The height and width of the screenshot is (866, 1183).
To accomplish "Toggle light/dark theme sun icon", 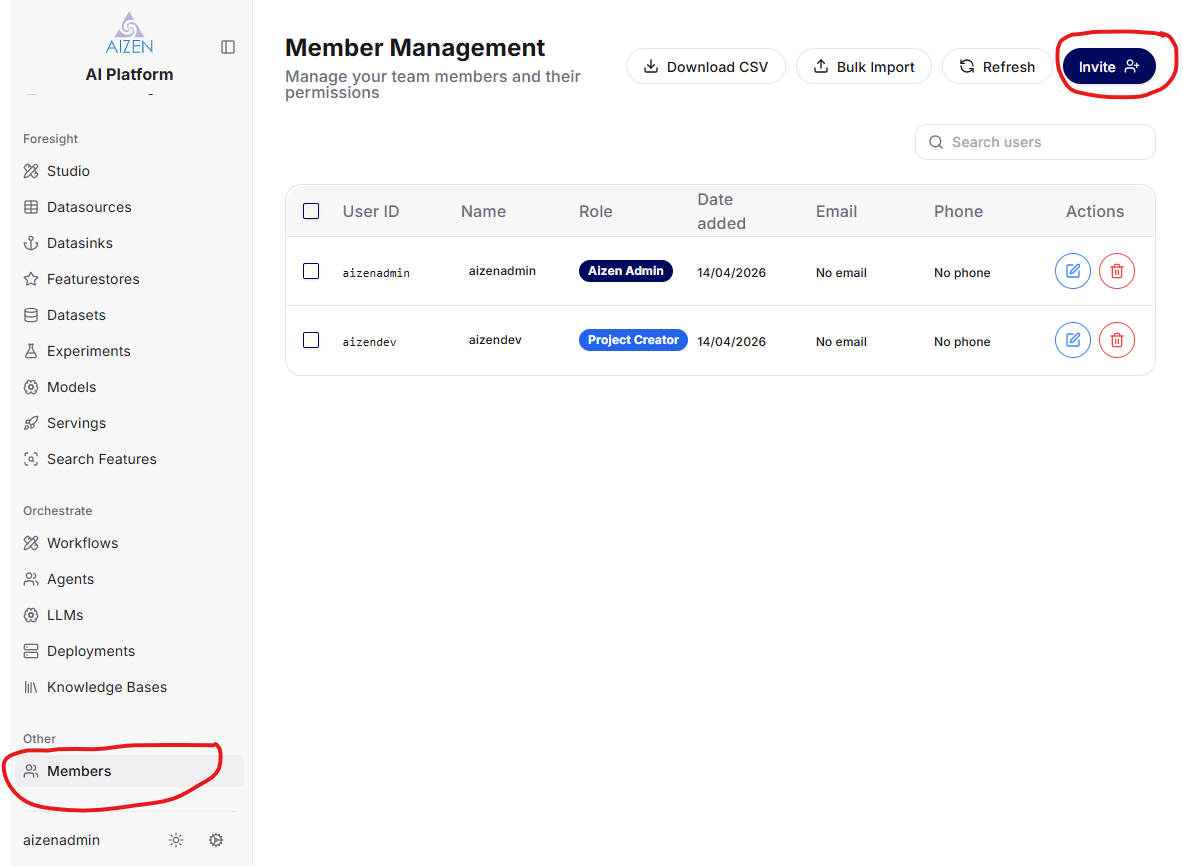I will click(x=176, y=840).
